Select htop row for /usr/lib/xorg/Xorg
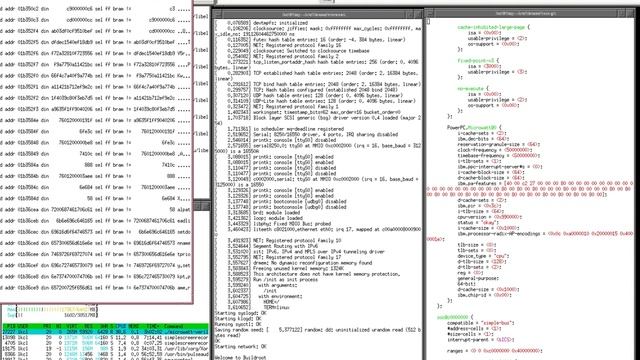The height and width of the screenshot is (360, 640). point(106,349)
